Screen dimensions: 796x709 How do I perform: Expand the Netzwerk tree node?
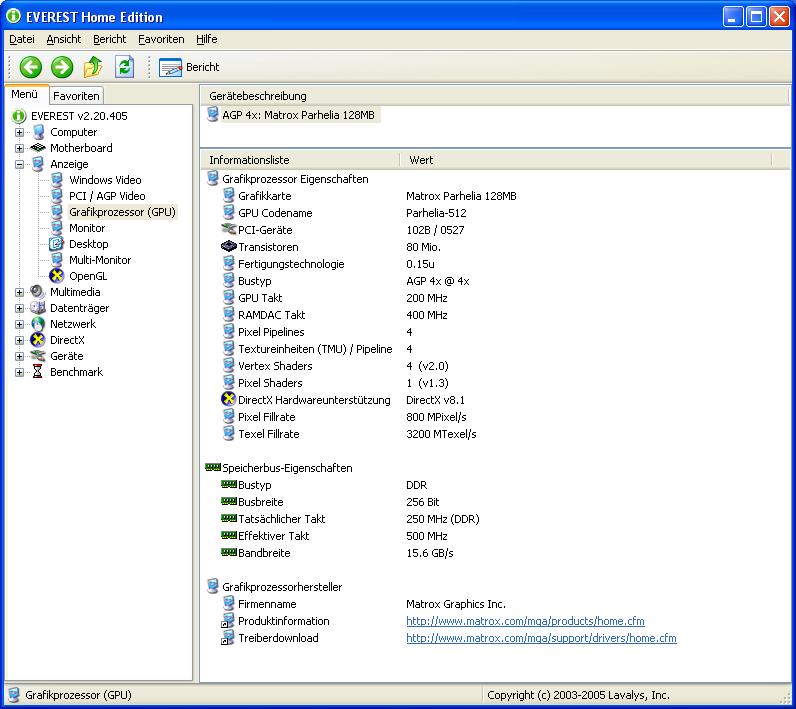19,324
